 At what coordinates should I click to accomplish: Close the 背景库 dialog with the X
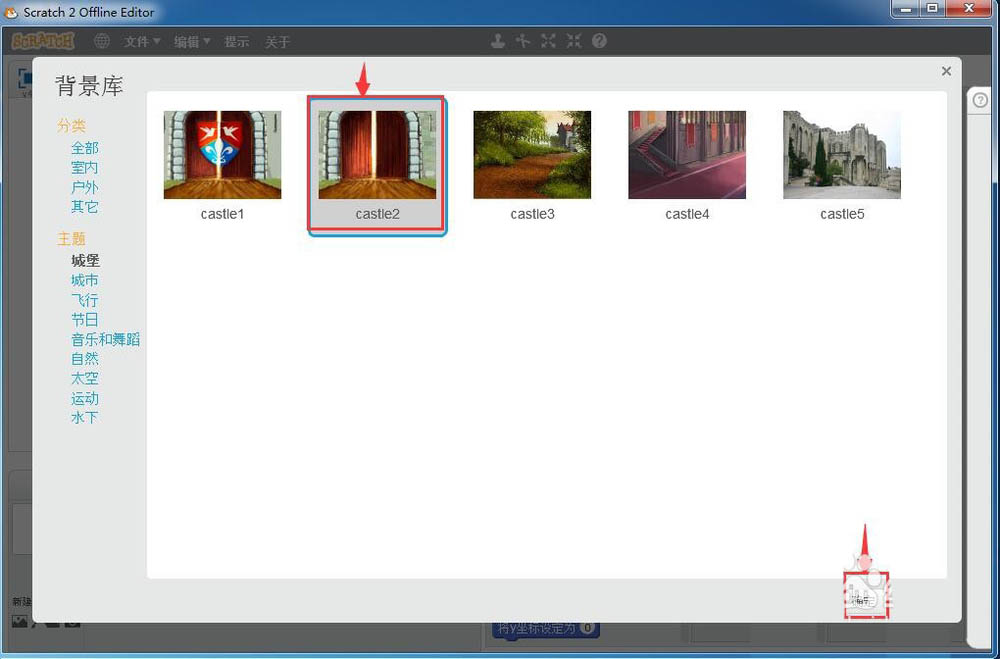pos(946,71)
